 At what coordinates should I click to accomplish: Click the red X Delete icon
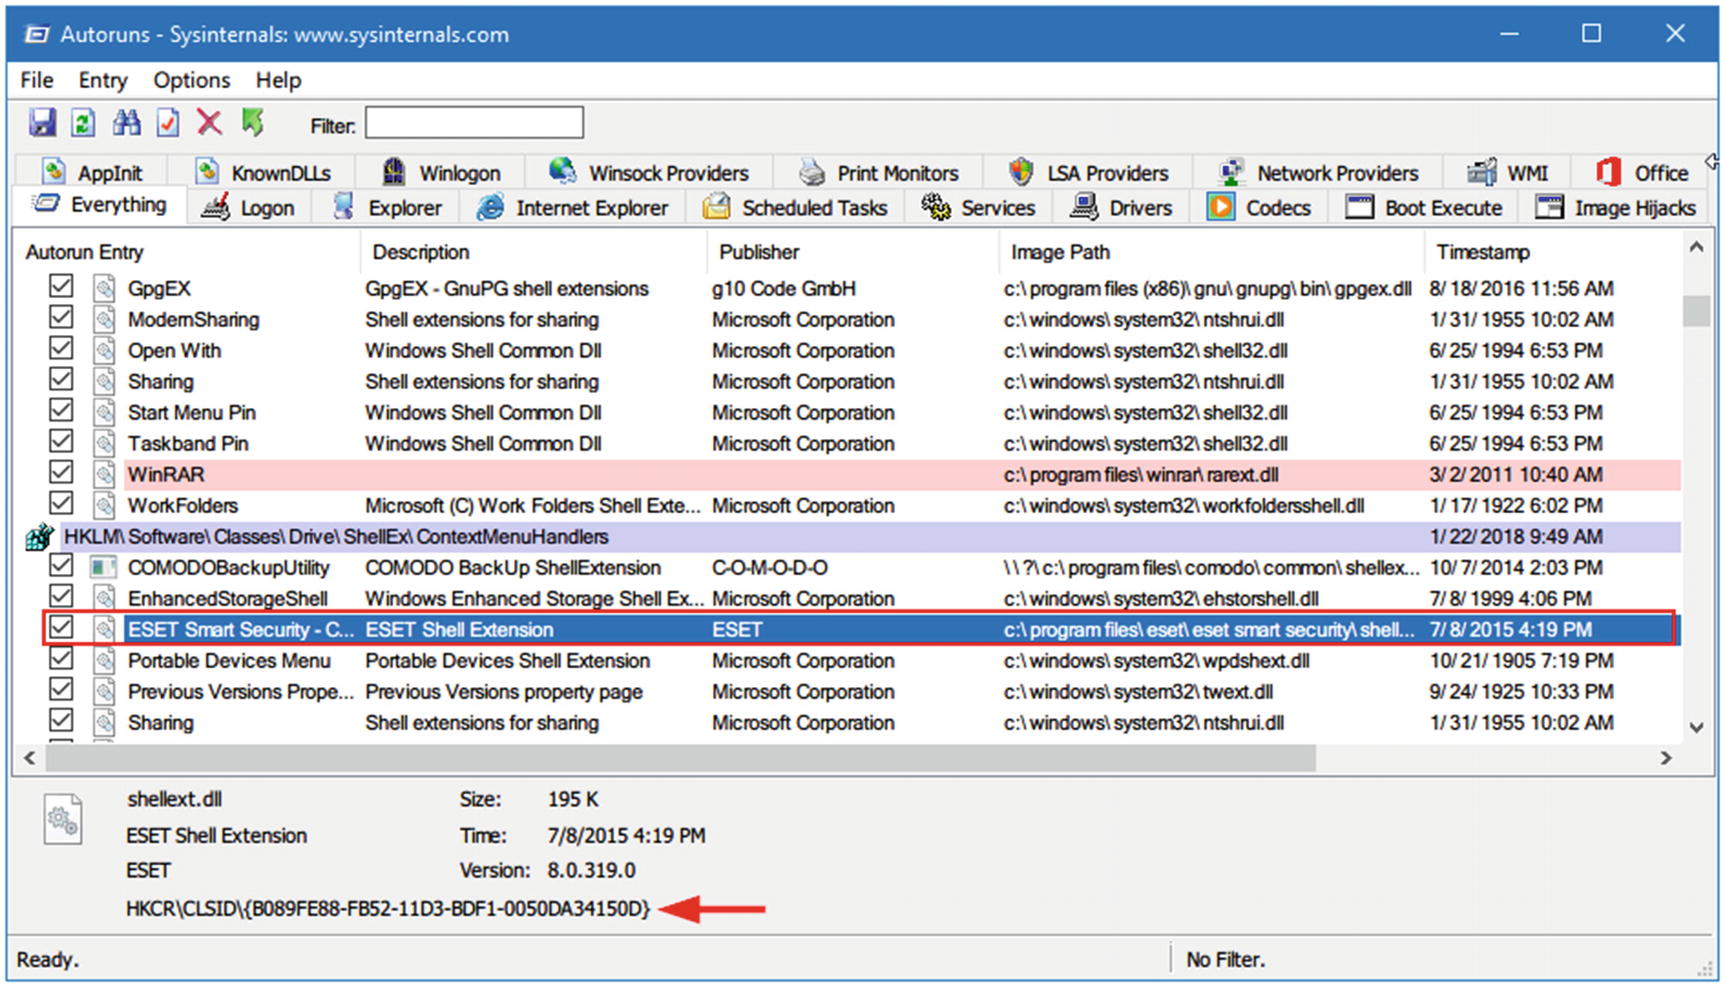(209, 123)
